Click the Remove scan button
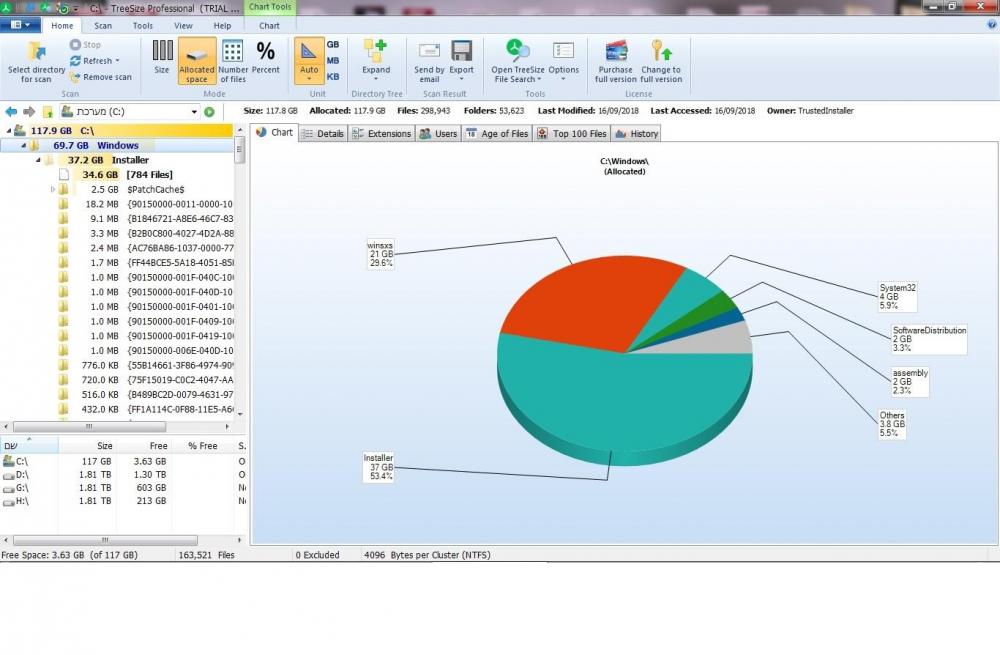Viewport: 1000px width, 655px height. pyautogui.click(x=100, y=77)
